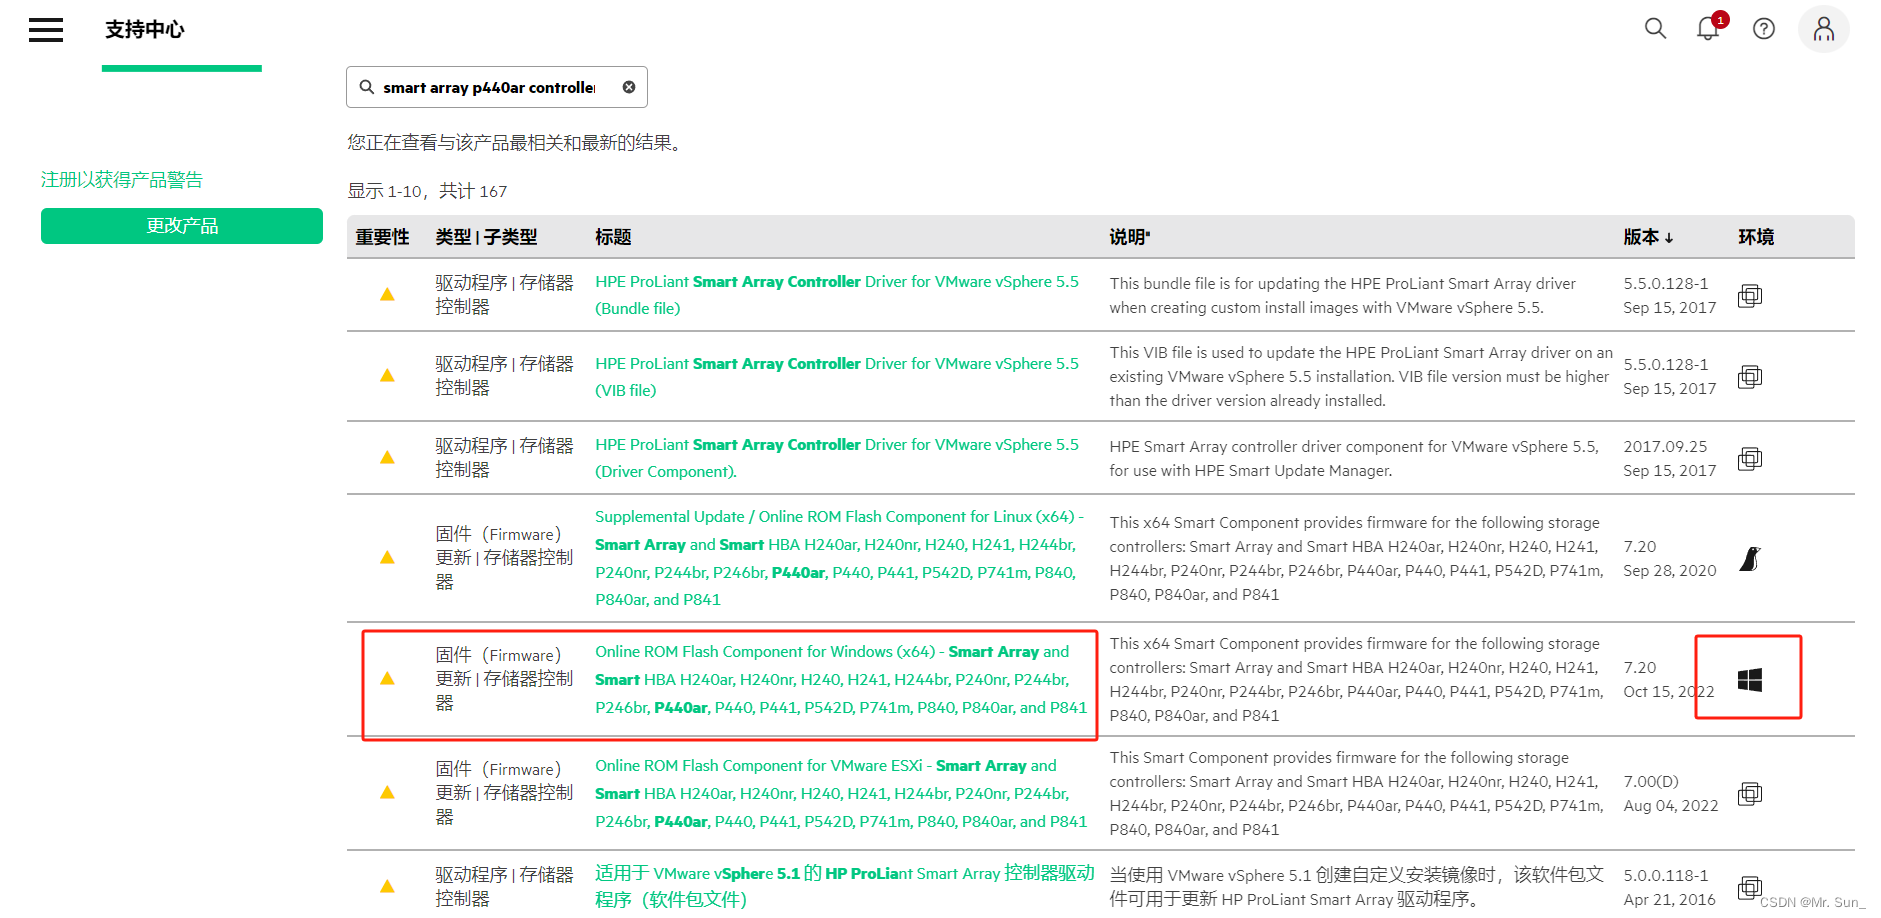Select the 5.0.0.118-1 version cell
The width and height of the screenshot is (1881, 918).
click(1670, 888)
